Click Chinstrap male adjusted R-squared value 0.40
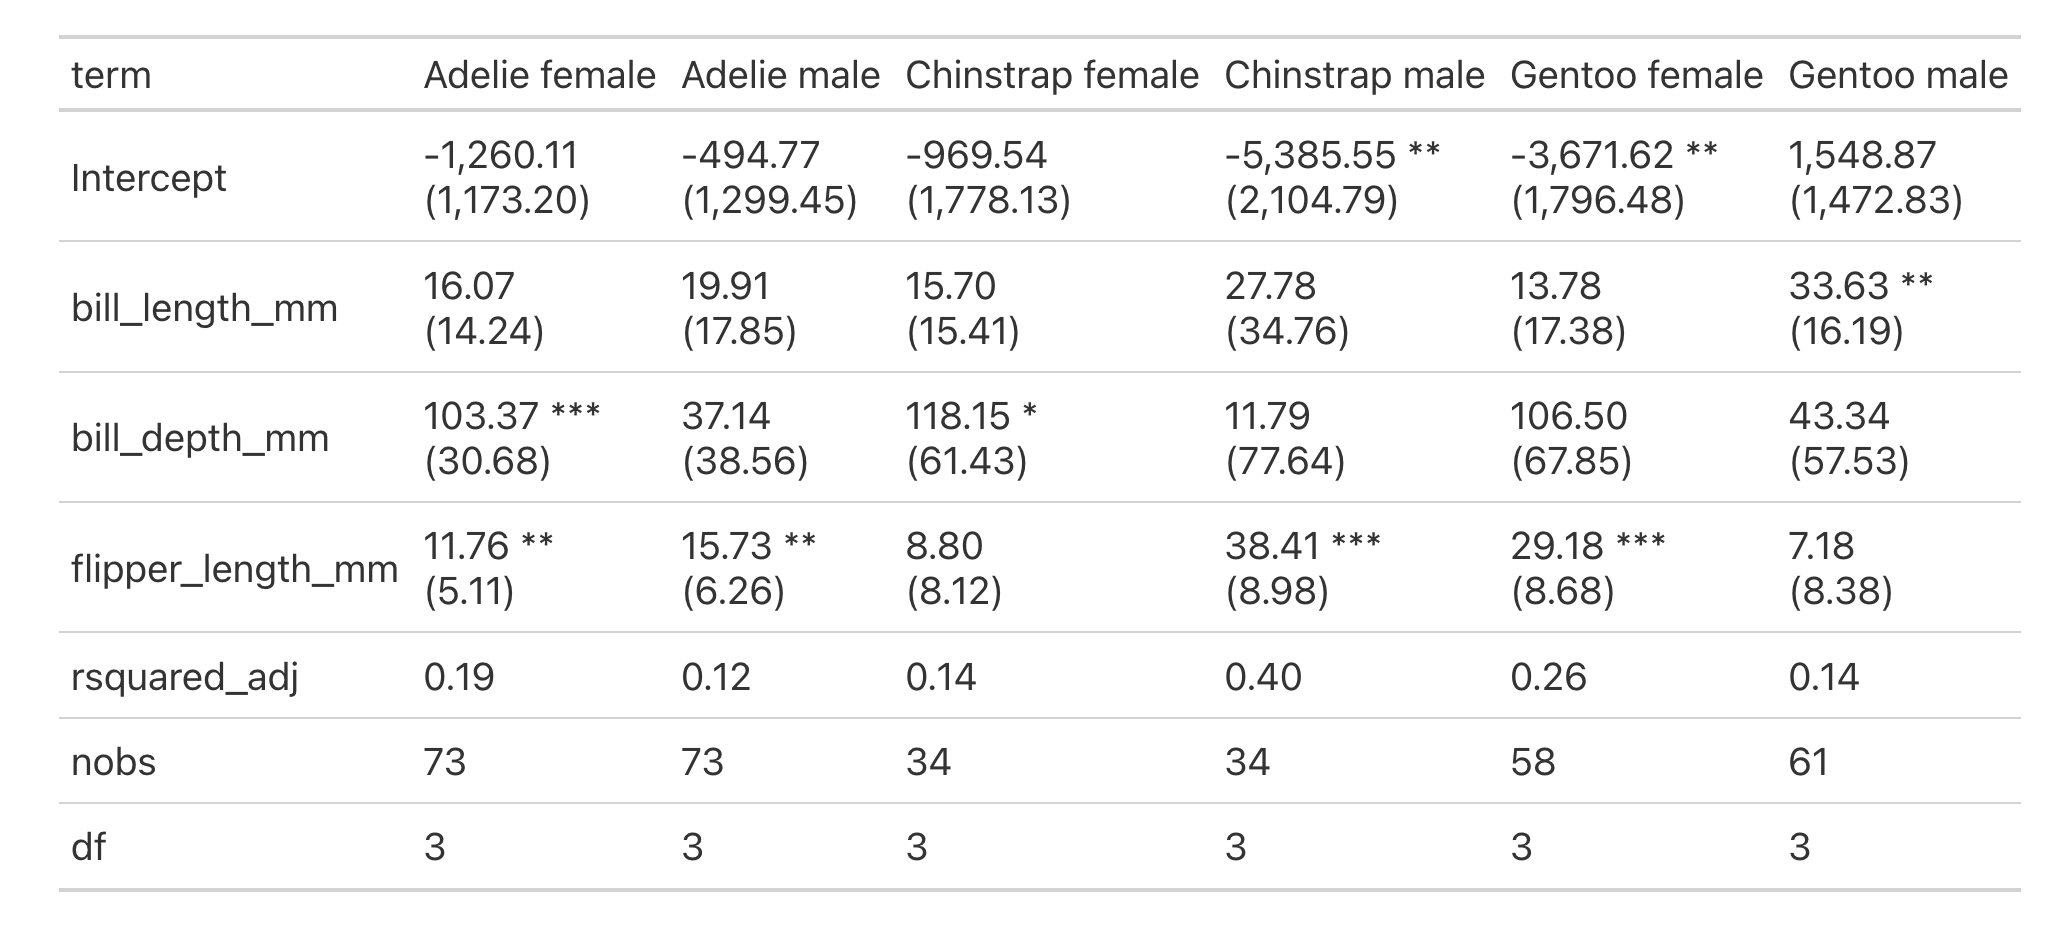 [1263, 677]
